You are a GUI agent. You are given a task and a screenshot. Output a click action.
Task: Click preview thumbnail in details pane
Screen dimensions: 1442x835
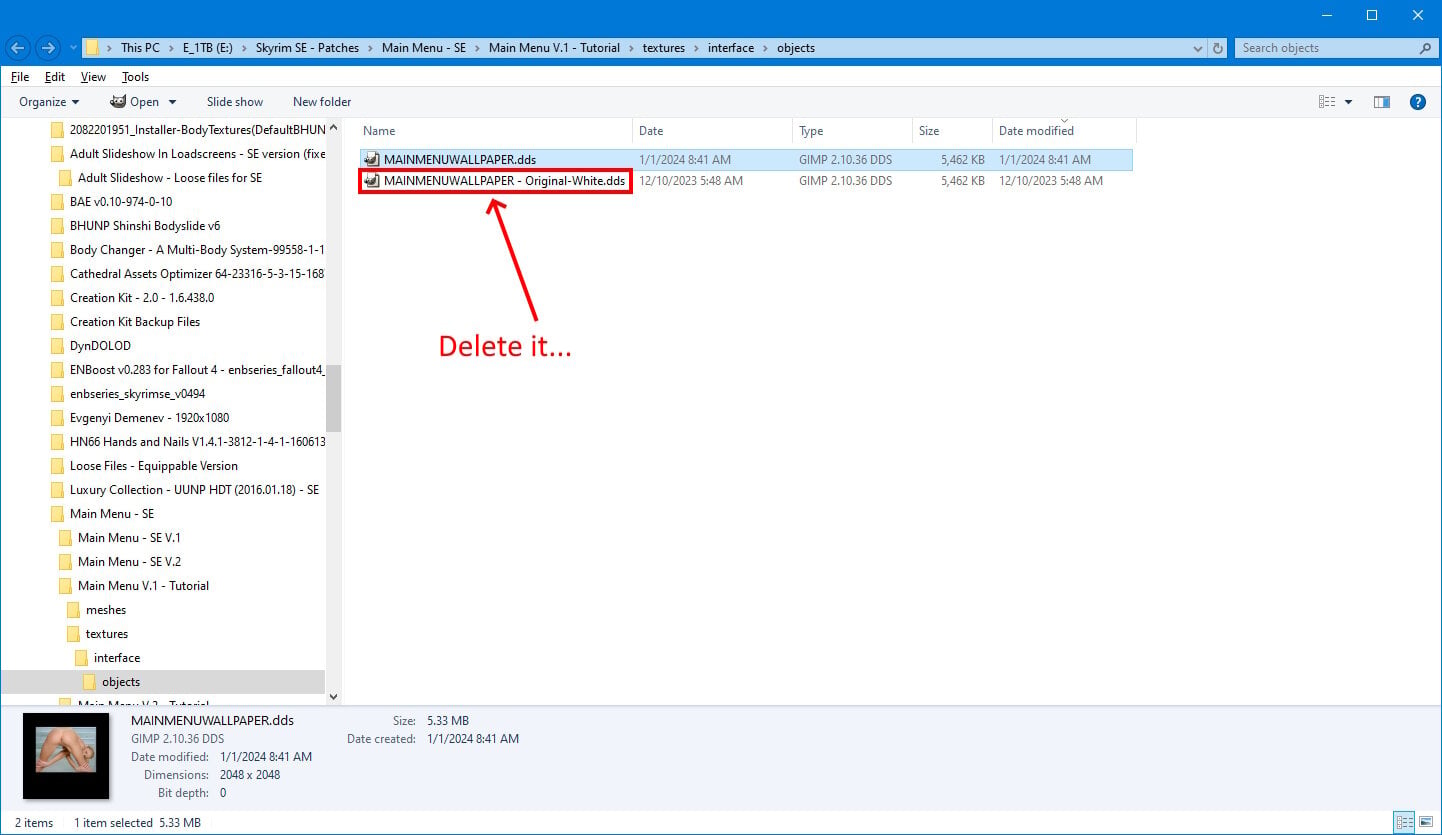point(66,755)
